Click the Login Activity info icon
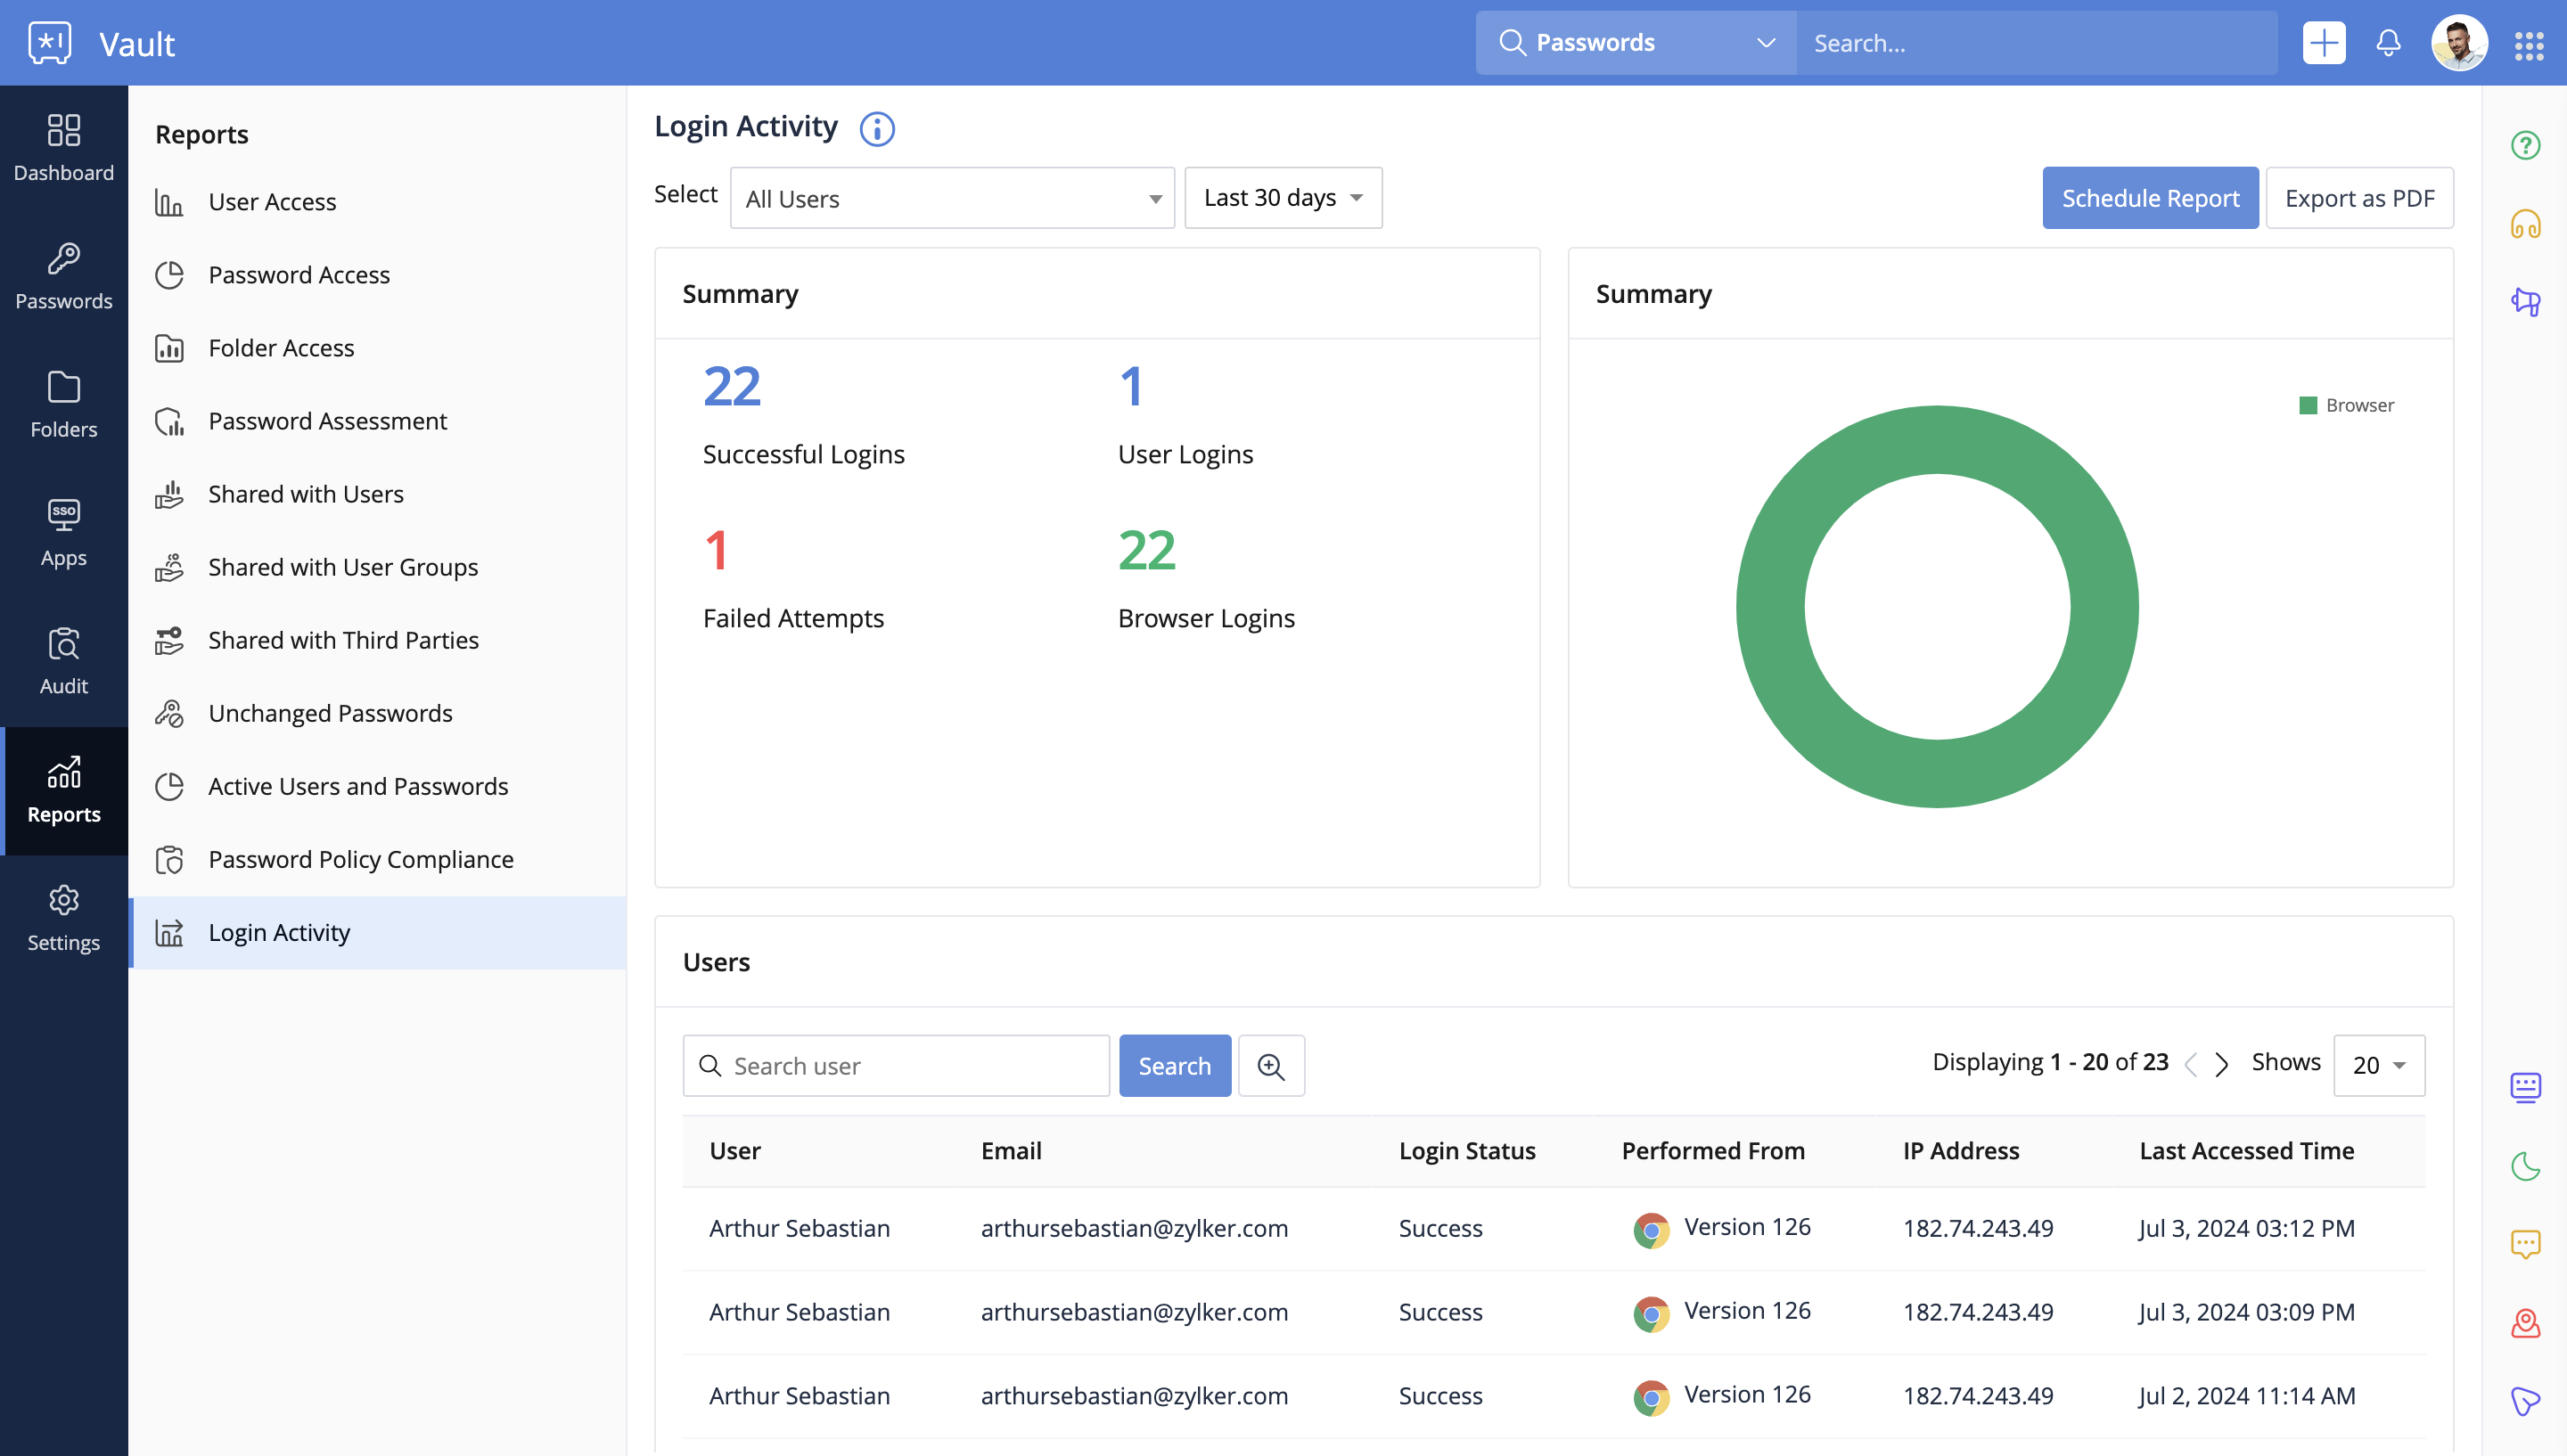Image resolution: width=2567 pixels, height=1456 pixels. point(877,128)
